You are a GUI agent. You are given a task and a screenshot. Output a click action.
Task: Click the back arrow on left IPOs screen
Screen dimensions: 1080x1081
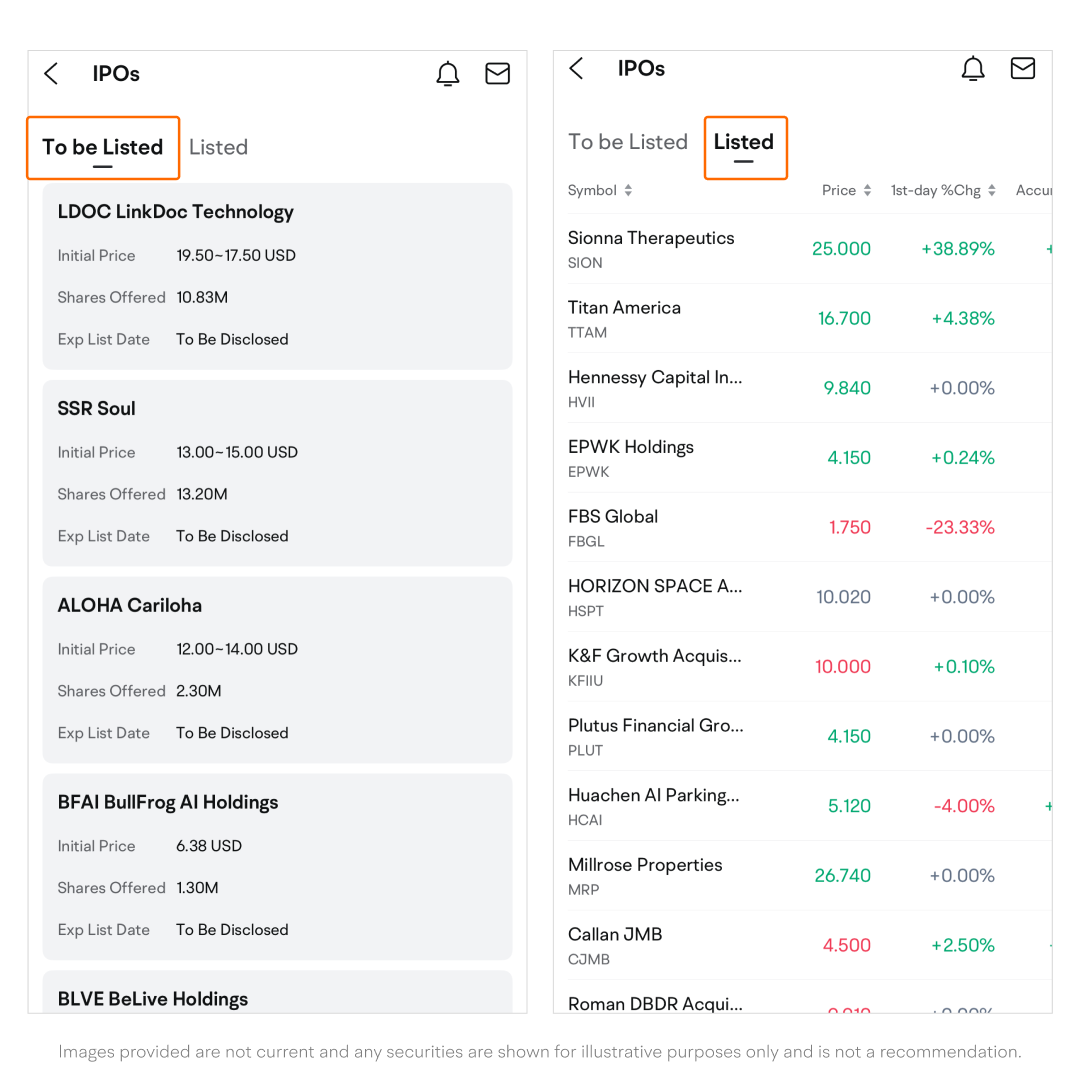coord(52,74)
